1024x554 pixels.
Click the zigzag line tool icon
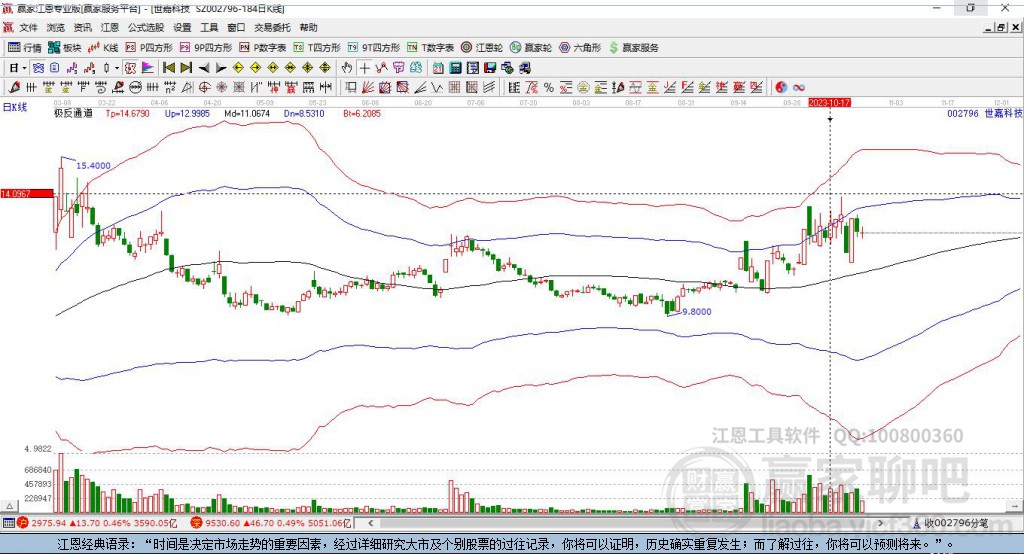(x=436, y=87)
